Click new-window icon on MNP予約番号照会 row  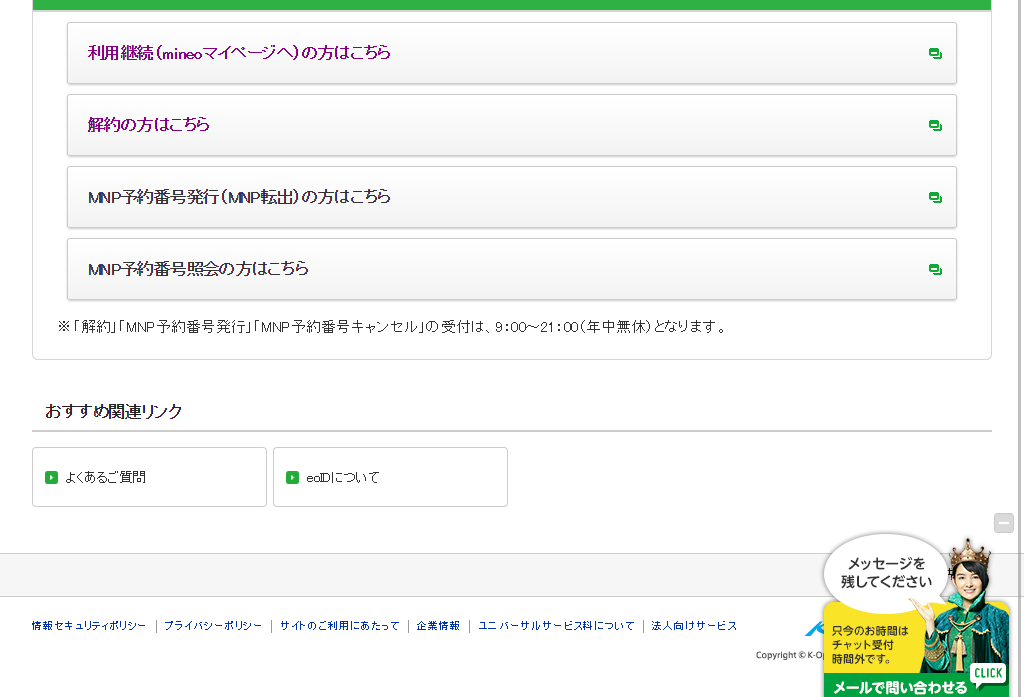click(935, 269)
